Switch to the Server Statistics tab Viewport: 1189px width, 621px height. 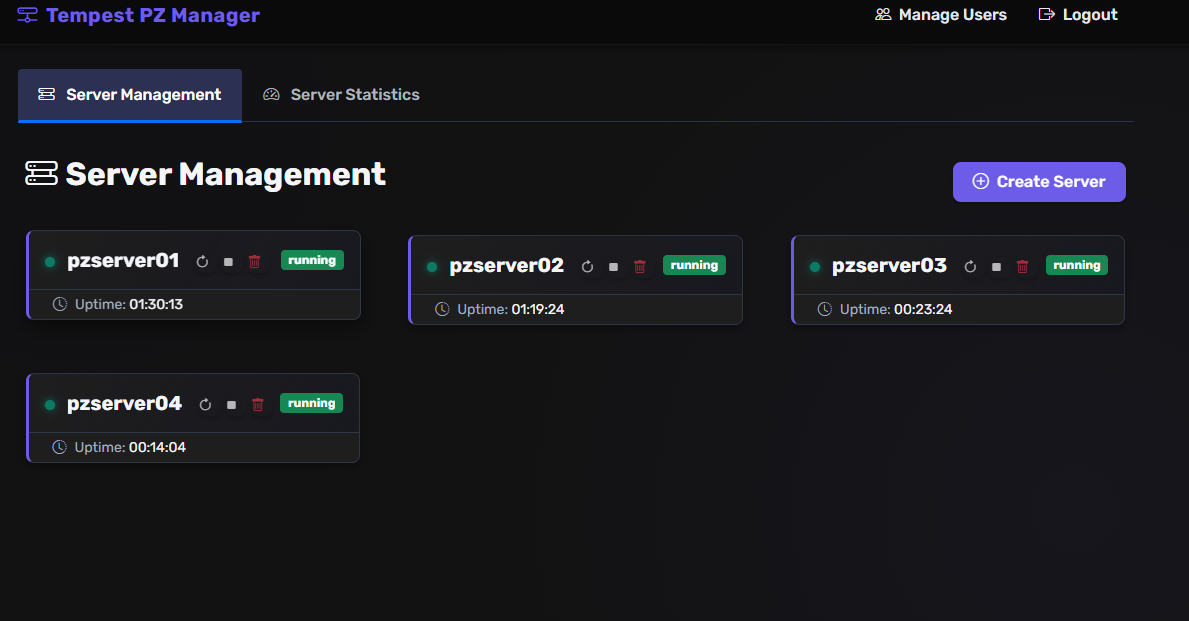click(x=341, y=95)
